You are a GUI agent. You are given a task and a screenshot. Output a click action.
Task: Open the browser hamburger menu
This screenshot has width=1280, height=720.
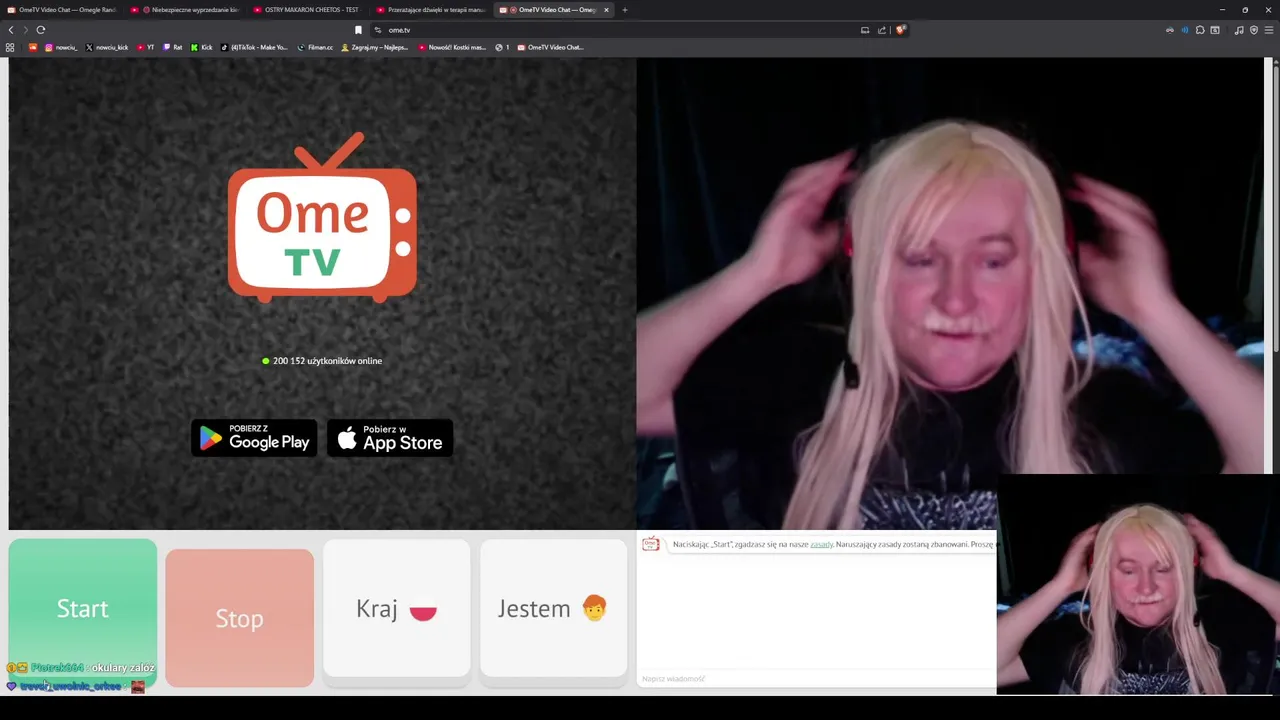pyautogui.click(x=1270, y=30)
